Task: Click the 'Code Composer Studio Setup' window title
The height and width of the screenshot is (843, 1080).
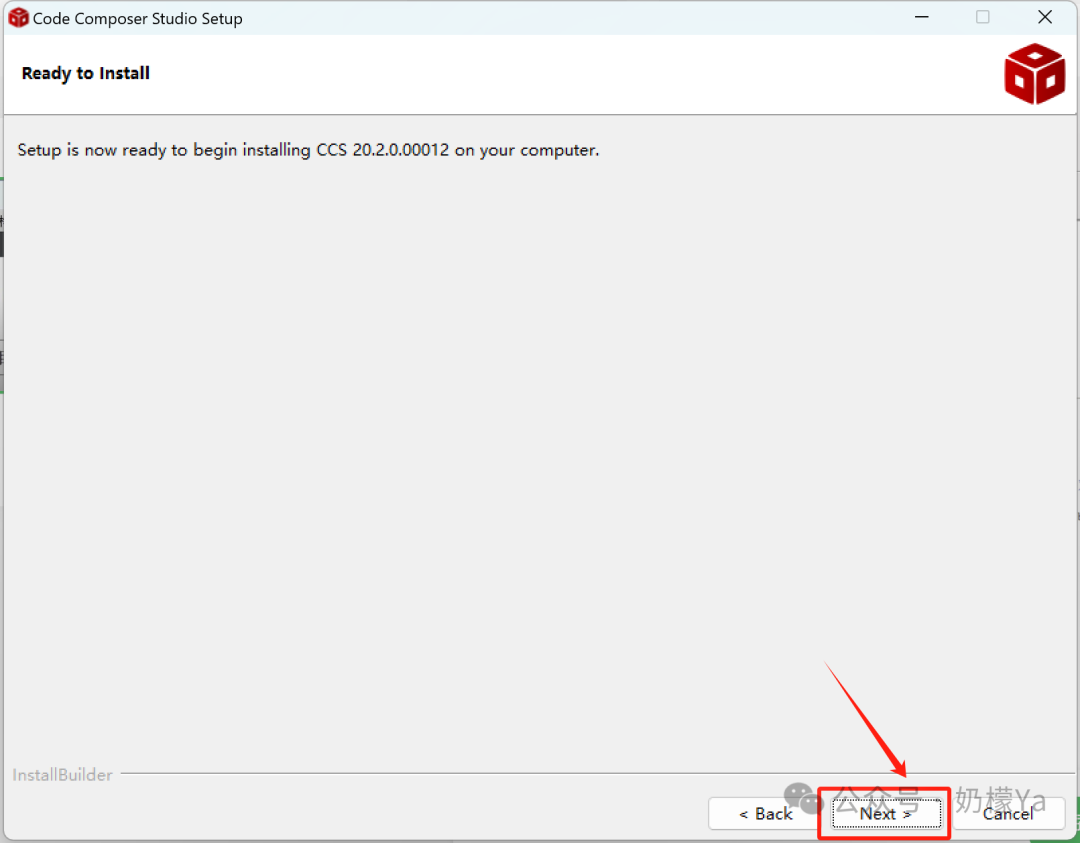Action: coord(138,19)
